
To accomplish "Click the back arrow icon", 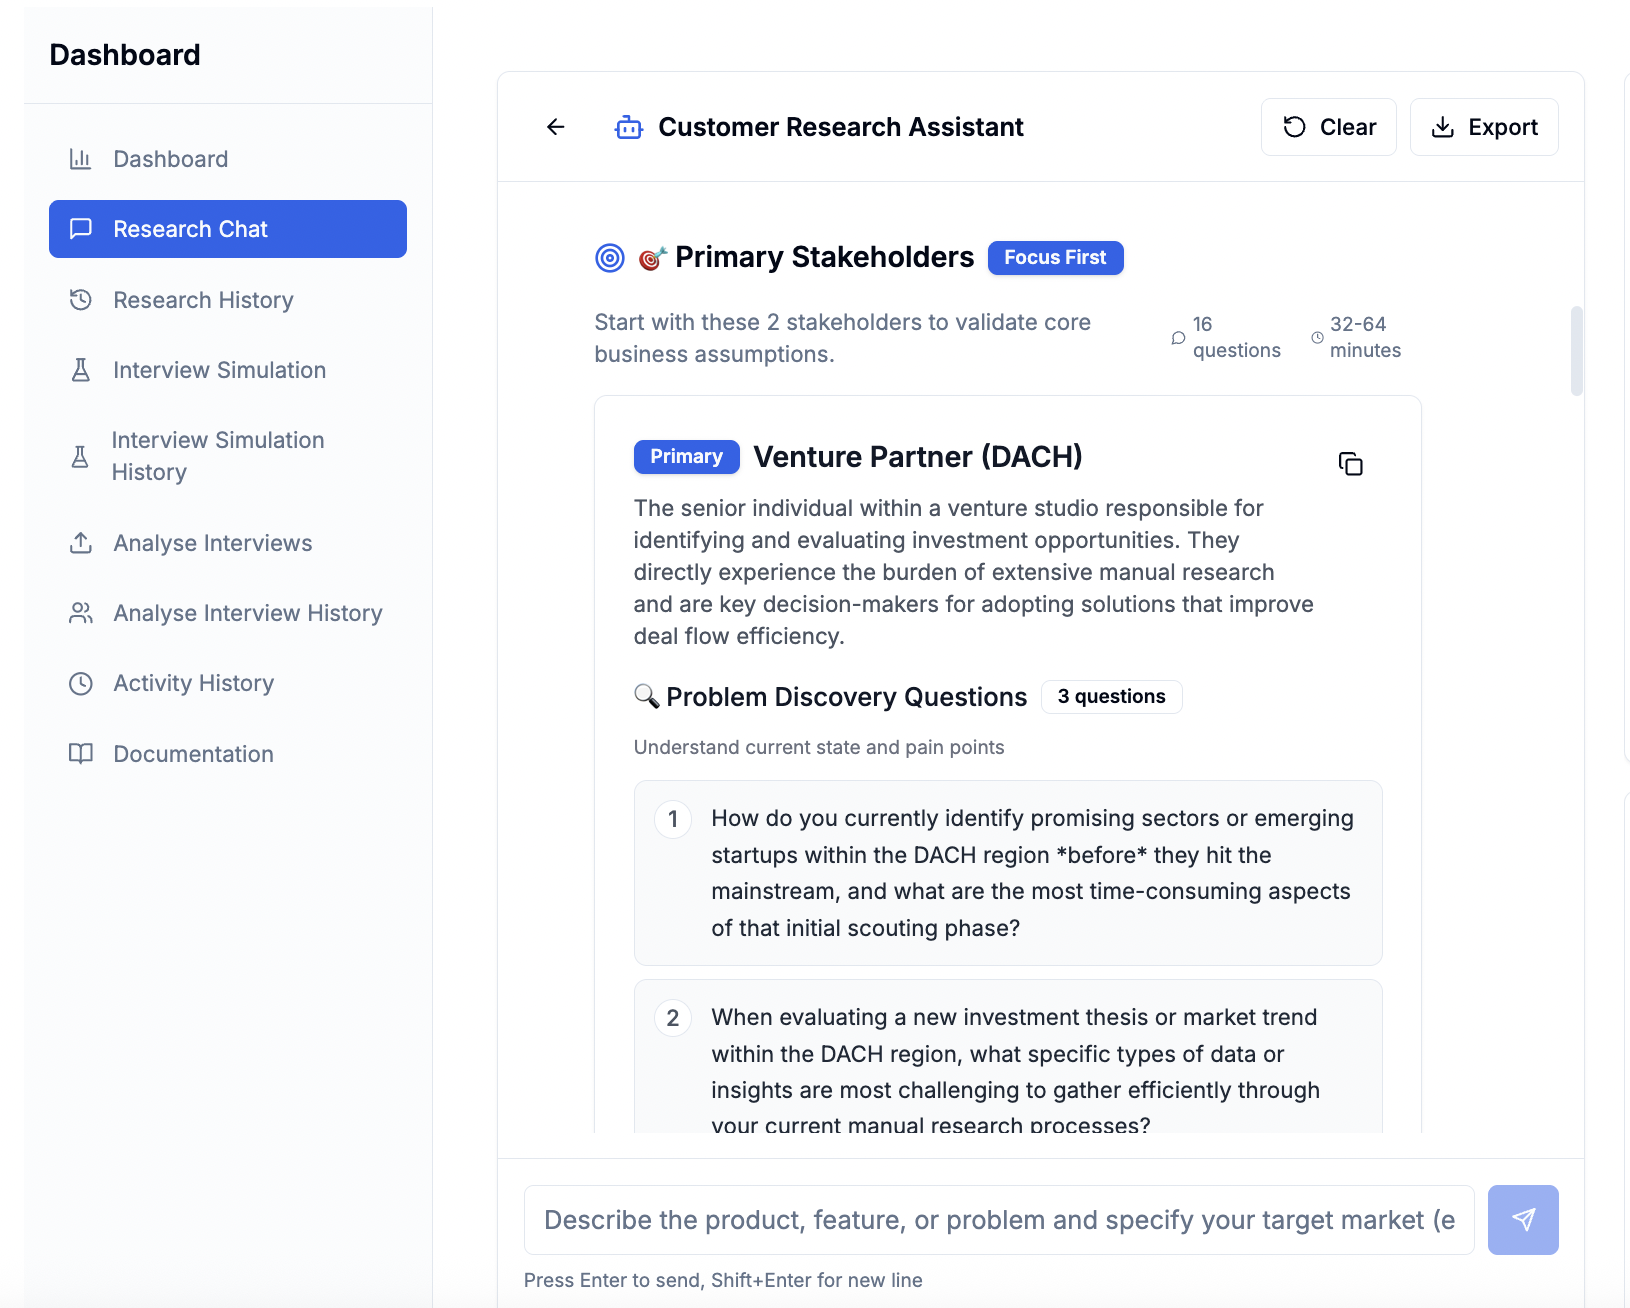I will (556, 127).
